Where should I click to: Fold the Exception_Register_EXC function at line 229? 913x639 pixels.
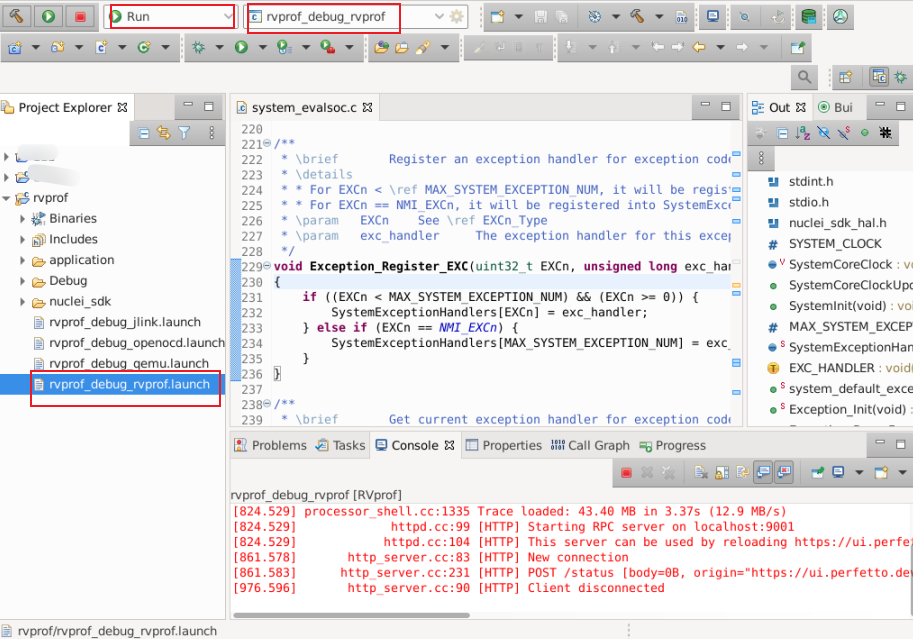click(x=267, y=267)
